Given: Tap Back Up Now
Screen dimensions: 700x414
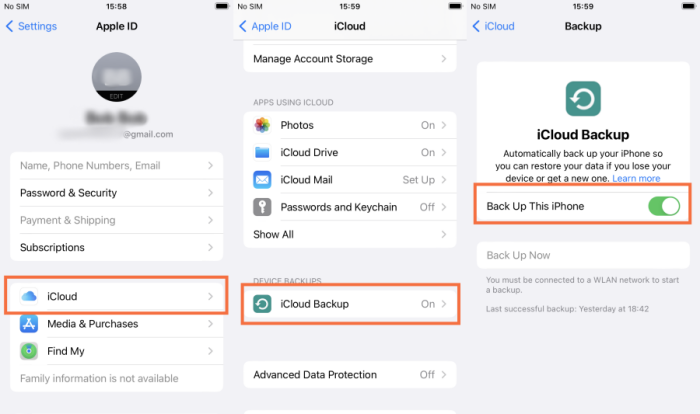Looking at the screenshot, I should tap(583, 255).
